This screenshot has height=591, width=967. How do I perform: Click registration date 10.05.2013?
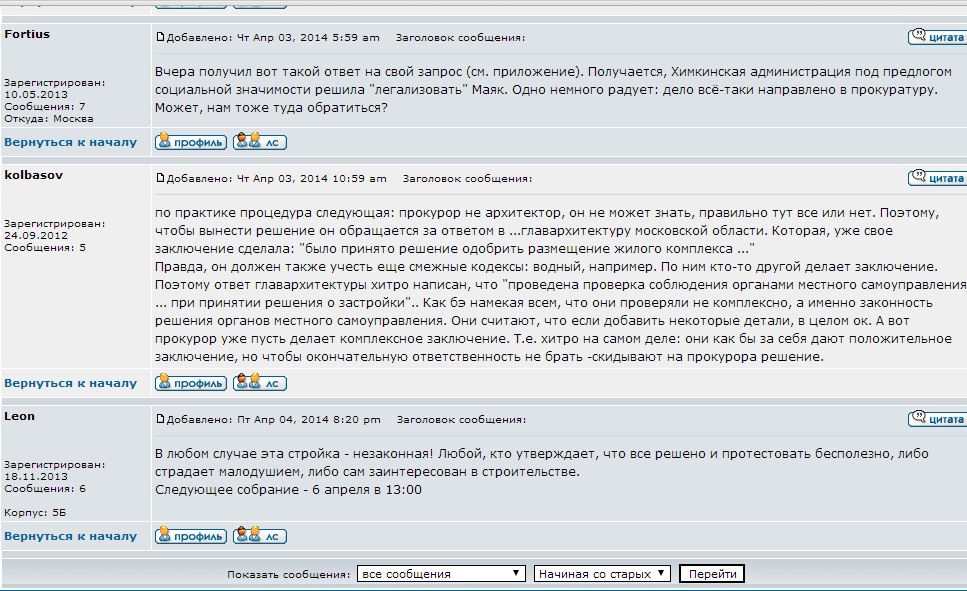point(36,94)
